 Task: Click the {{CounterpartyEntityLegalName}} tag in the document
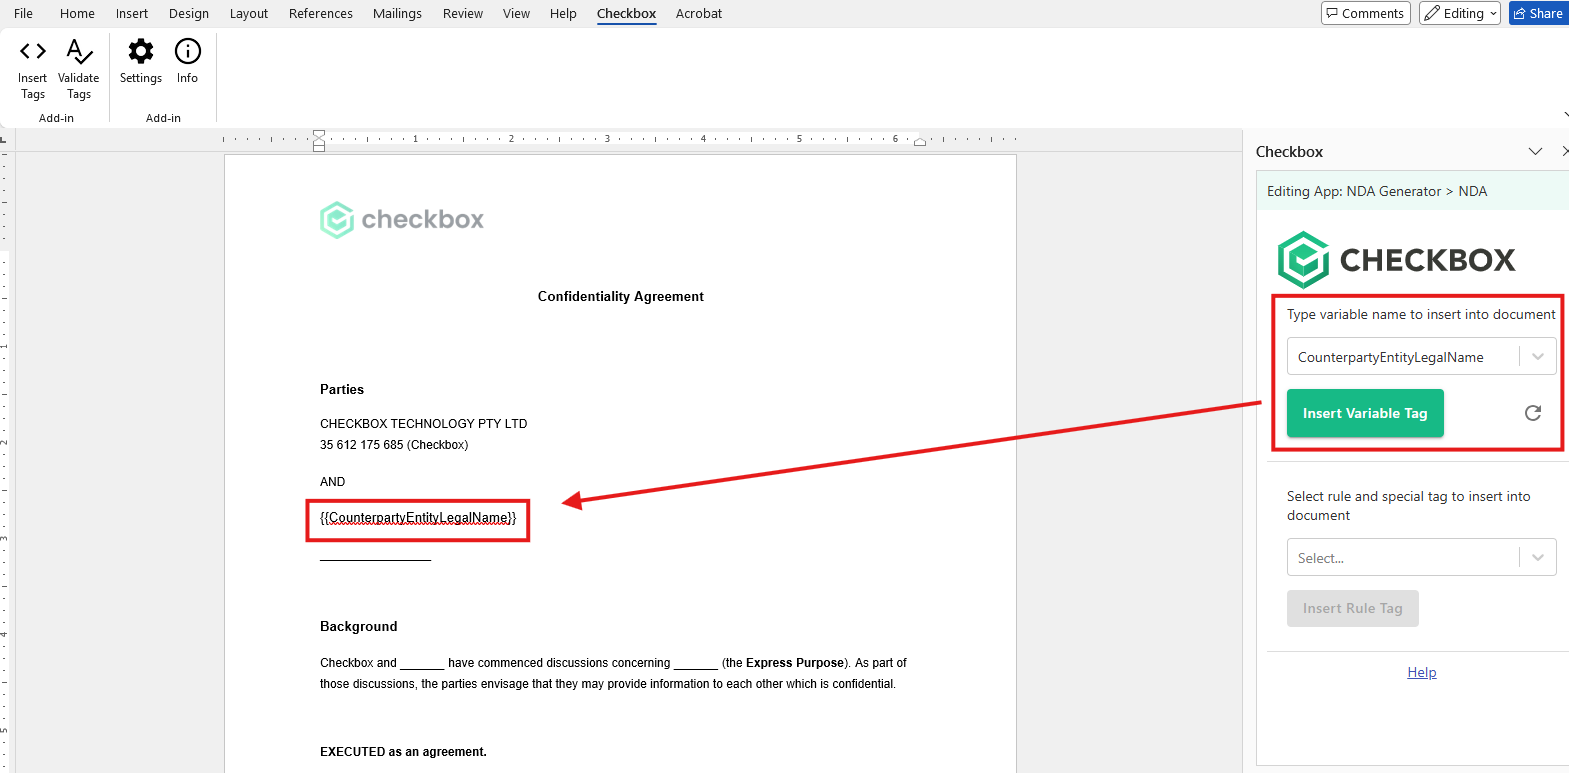click(418, 518)
